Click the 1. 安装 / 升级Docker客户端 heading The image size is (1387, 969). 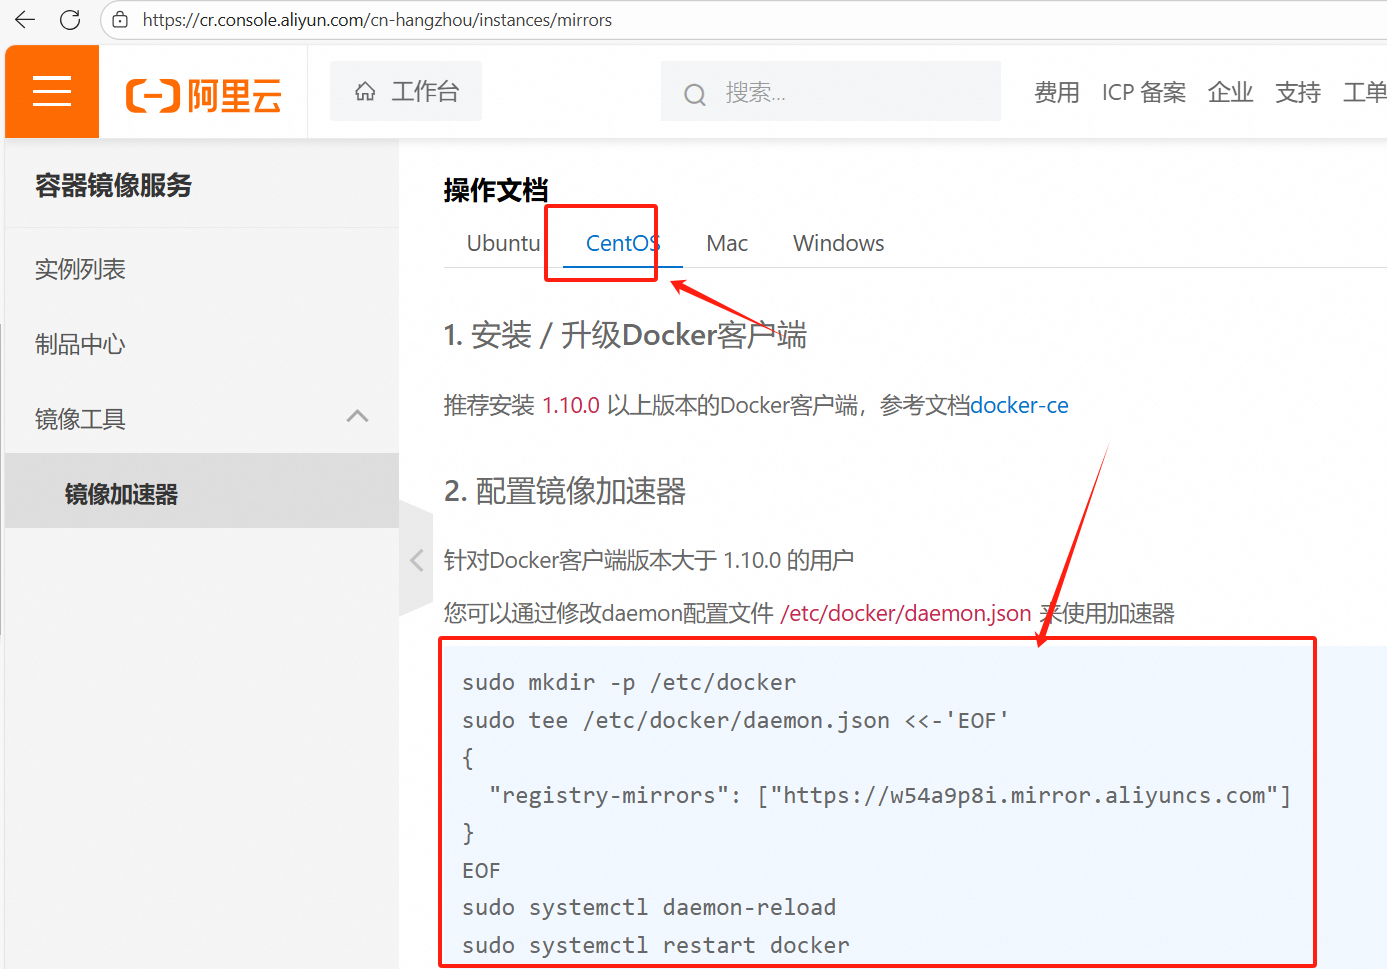click(x=625, y=335)
